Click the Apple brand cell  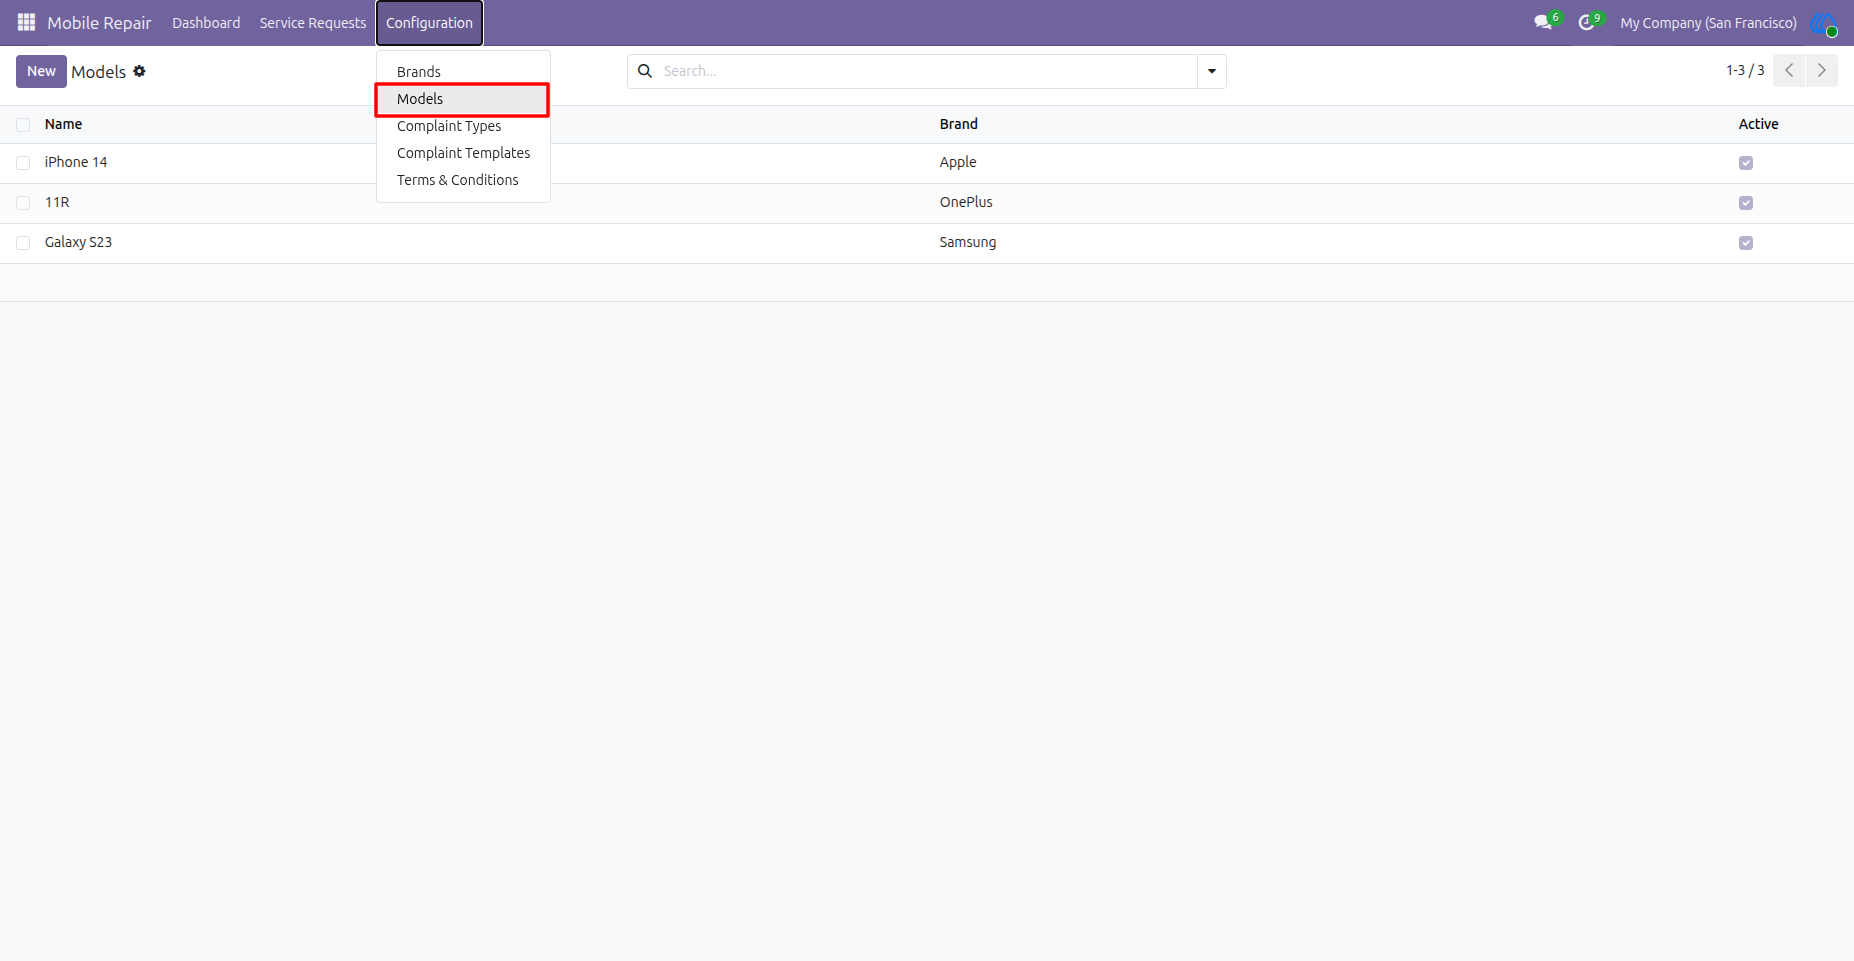click(x=958, y=162)
